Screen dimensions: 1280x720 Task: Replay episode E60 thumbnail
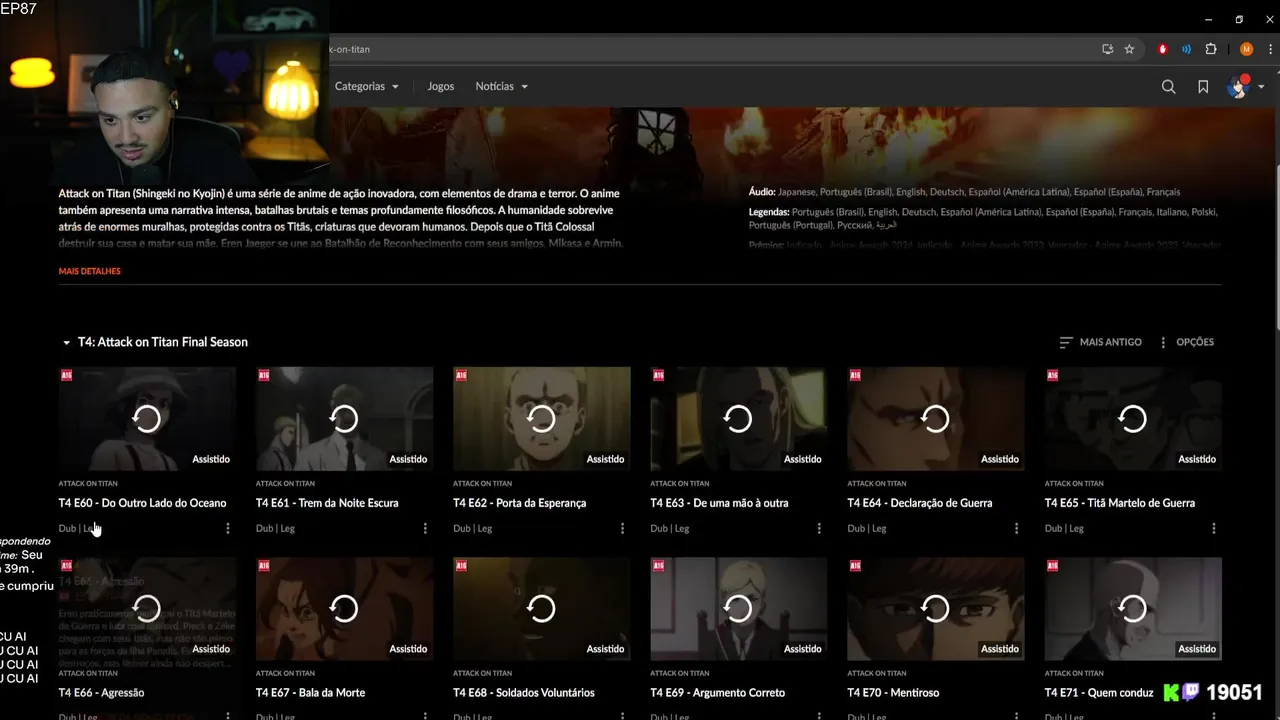click(x=147, y=418)
